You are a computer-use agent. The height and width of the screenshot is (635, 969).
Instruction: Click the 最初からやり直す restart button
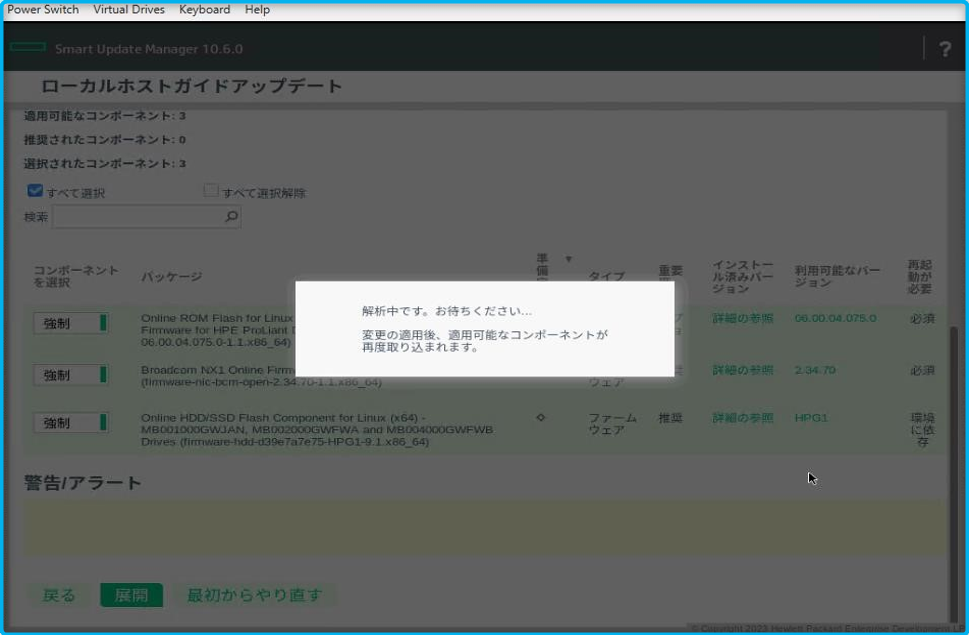253,594
